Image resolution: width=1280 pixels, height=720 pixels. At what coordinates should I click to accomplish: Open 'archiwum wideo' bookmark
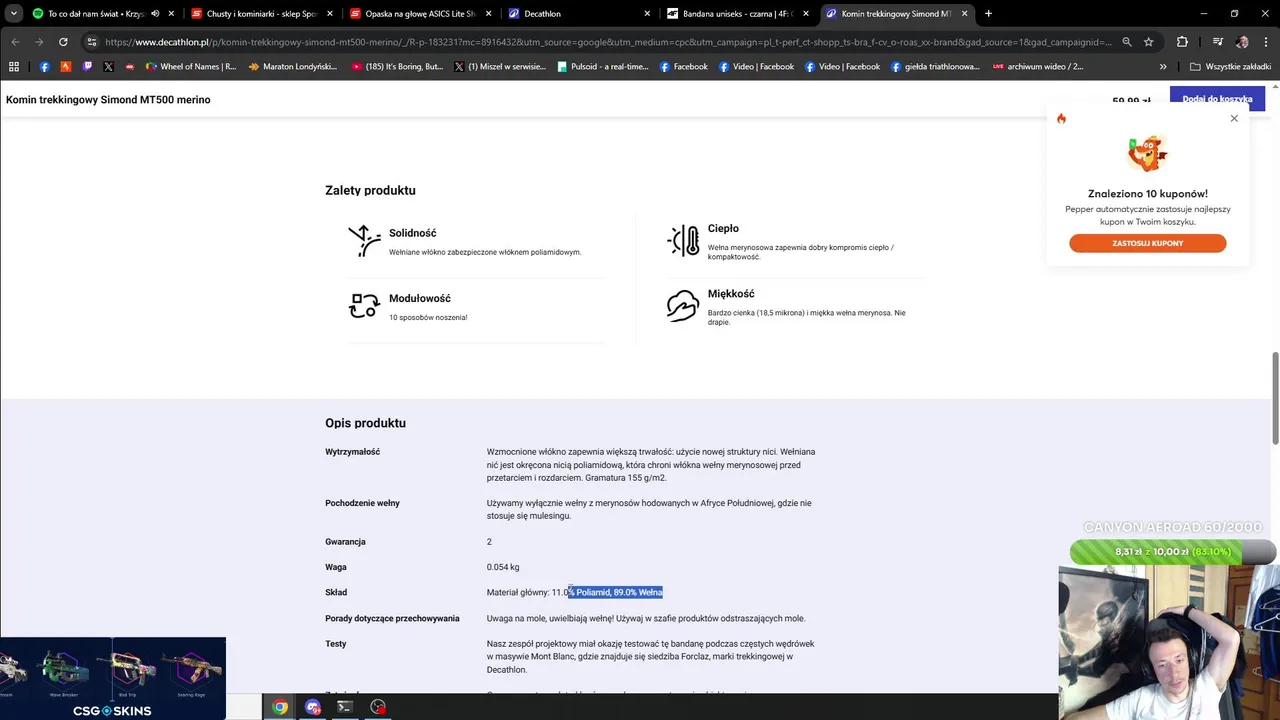(x=1038, y=67)
